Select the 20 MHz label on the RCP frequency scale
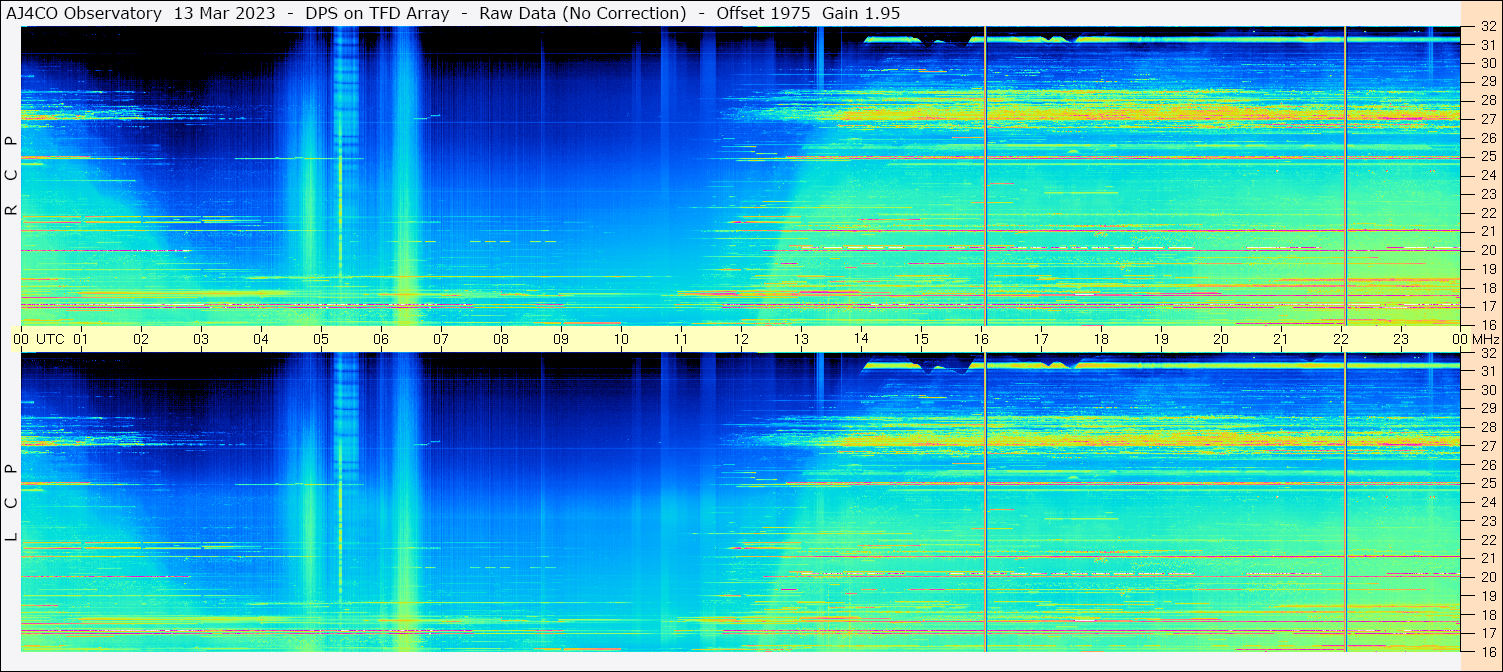This screenshot has width=1503, height=672. [x=1487, y=250]
